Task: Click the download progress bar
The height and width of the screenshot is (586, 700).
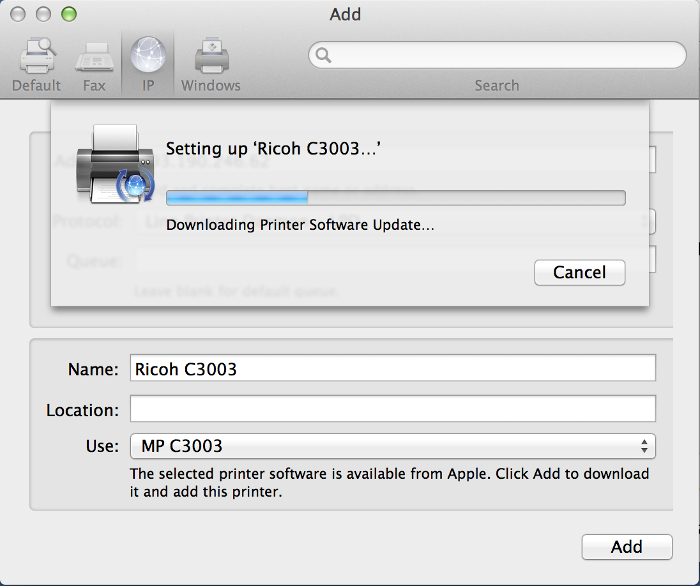Action: click(395, 197)
